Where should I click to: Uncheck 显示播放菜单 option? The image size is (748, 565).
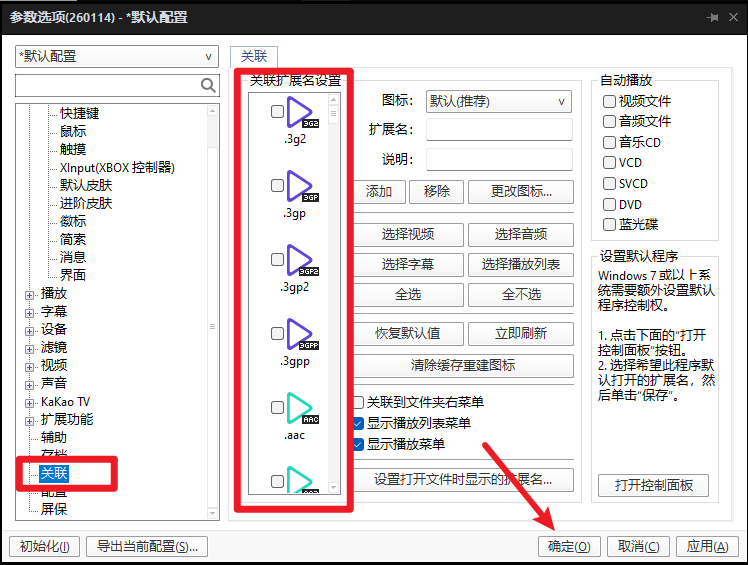(359, 444)
